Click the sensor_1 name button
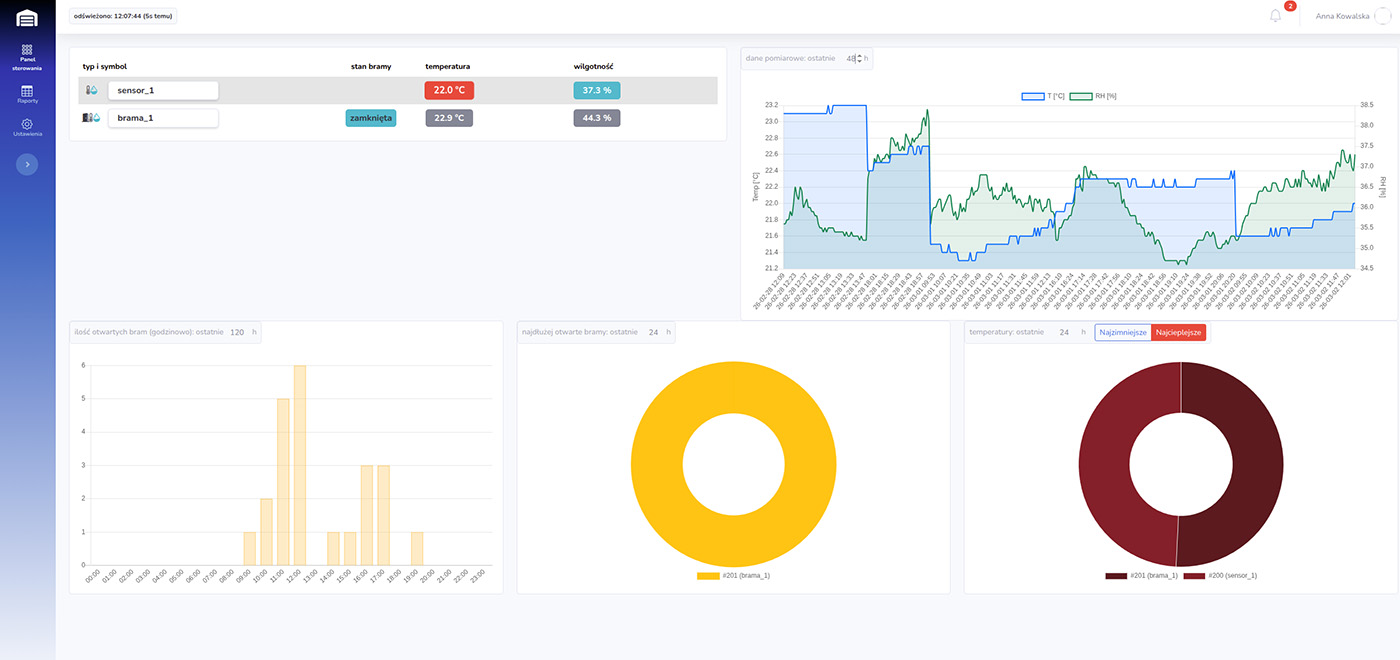 (x=163, y=90)
